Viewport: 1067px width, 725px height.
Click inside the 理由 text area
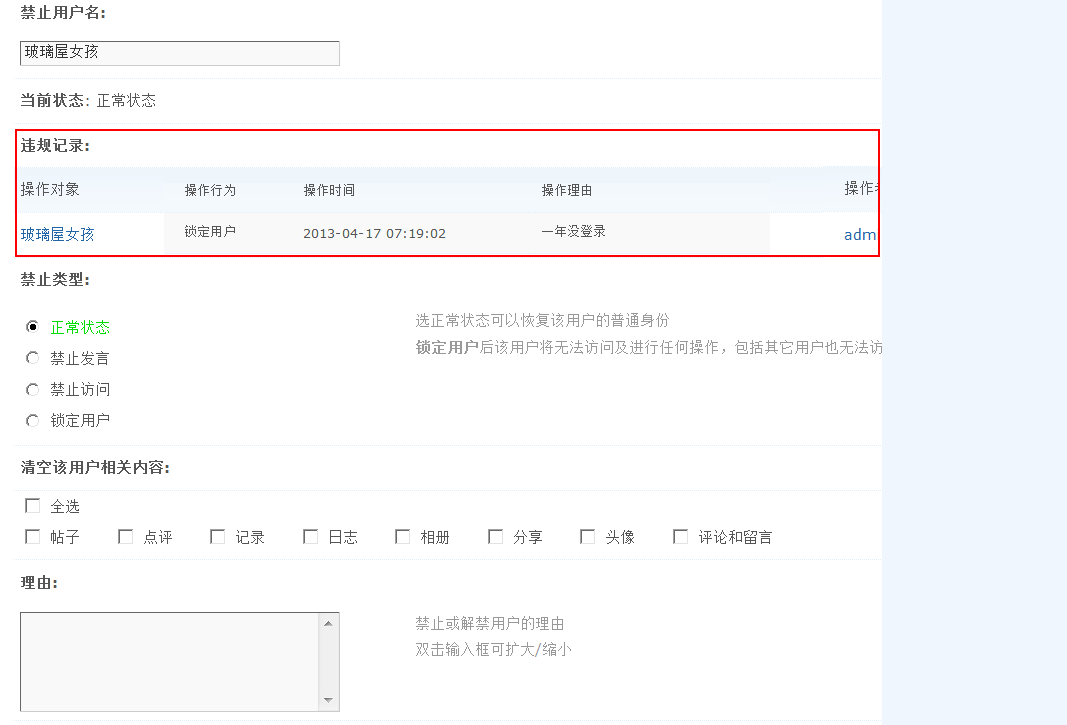[170, 660]
